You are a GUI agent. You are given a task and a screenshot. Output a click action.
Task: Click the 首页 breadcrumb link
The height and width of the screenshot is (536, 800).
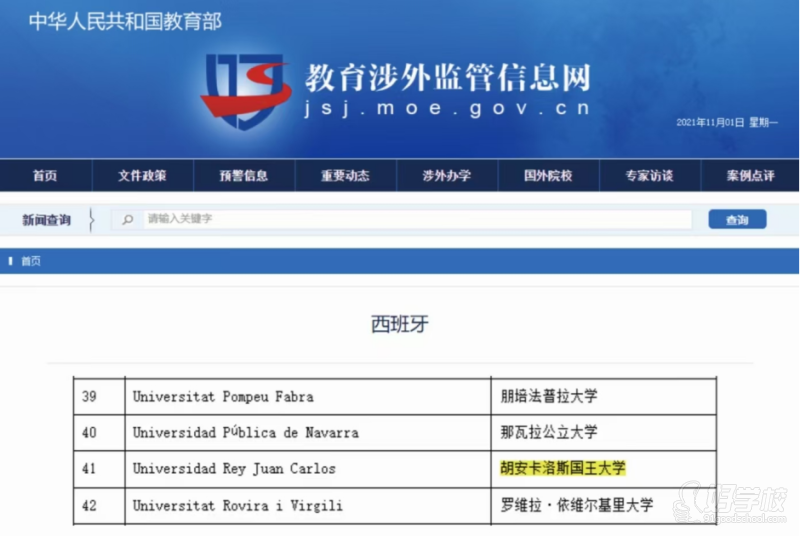pos(31,261)
